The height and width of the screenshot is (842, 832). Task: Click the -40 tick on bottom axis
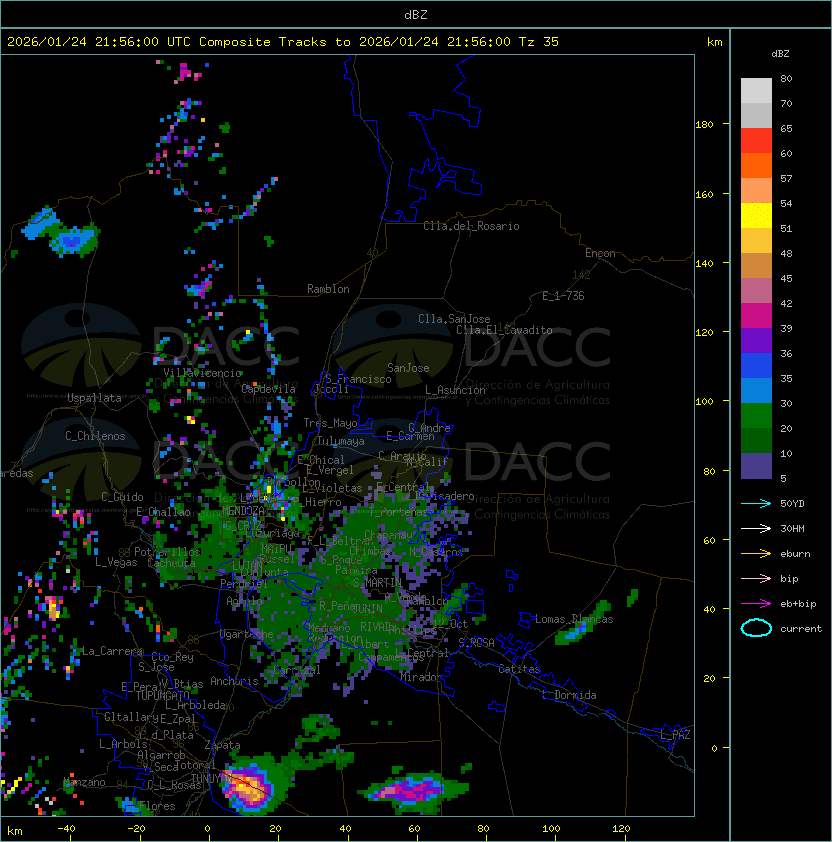point(66,829)
